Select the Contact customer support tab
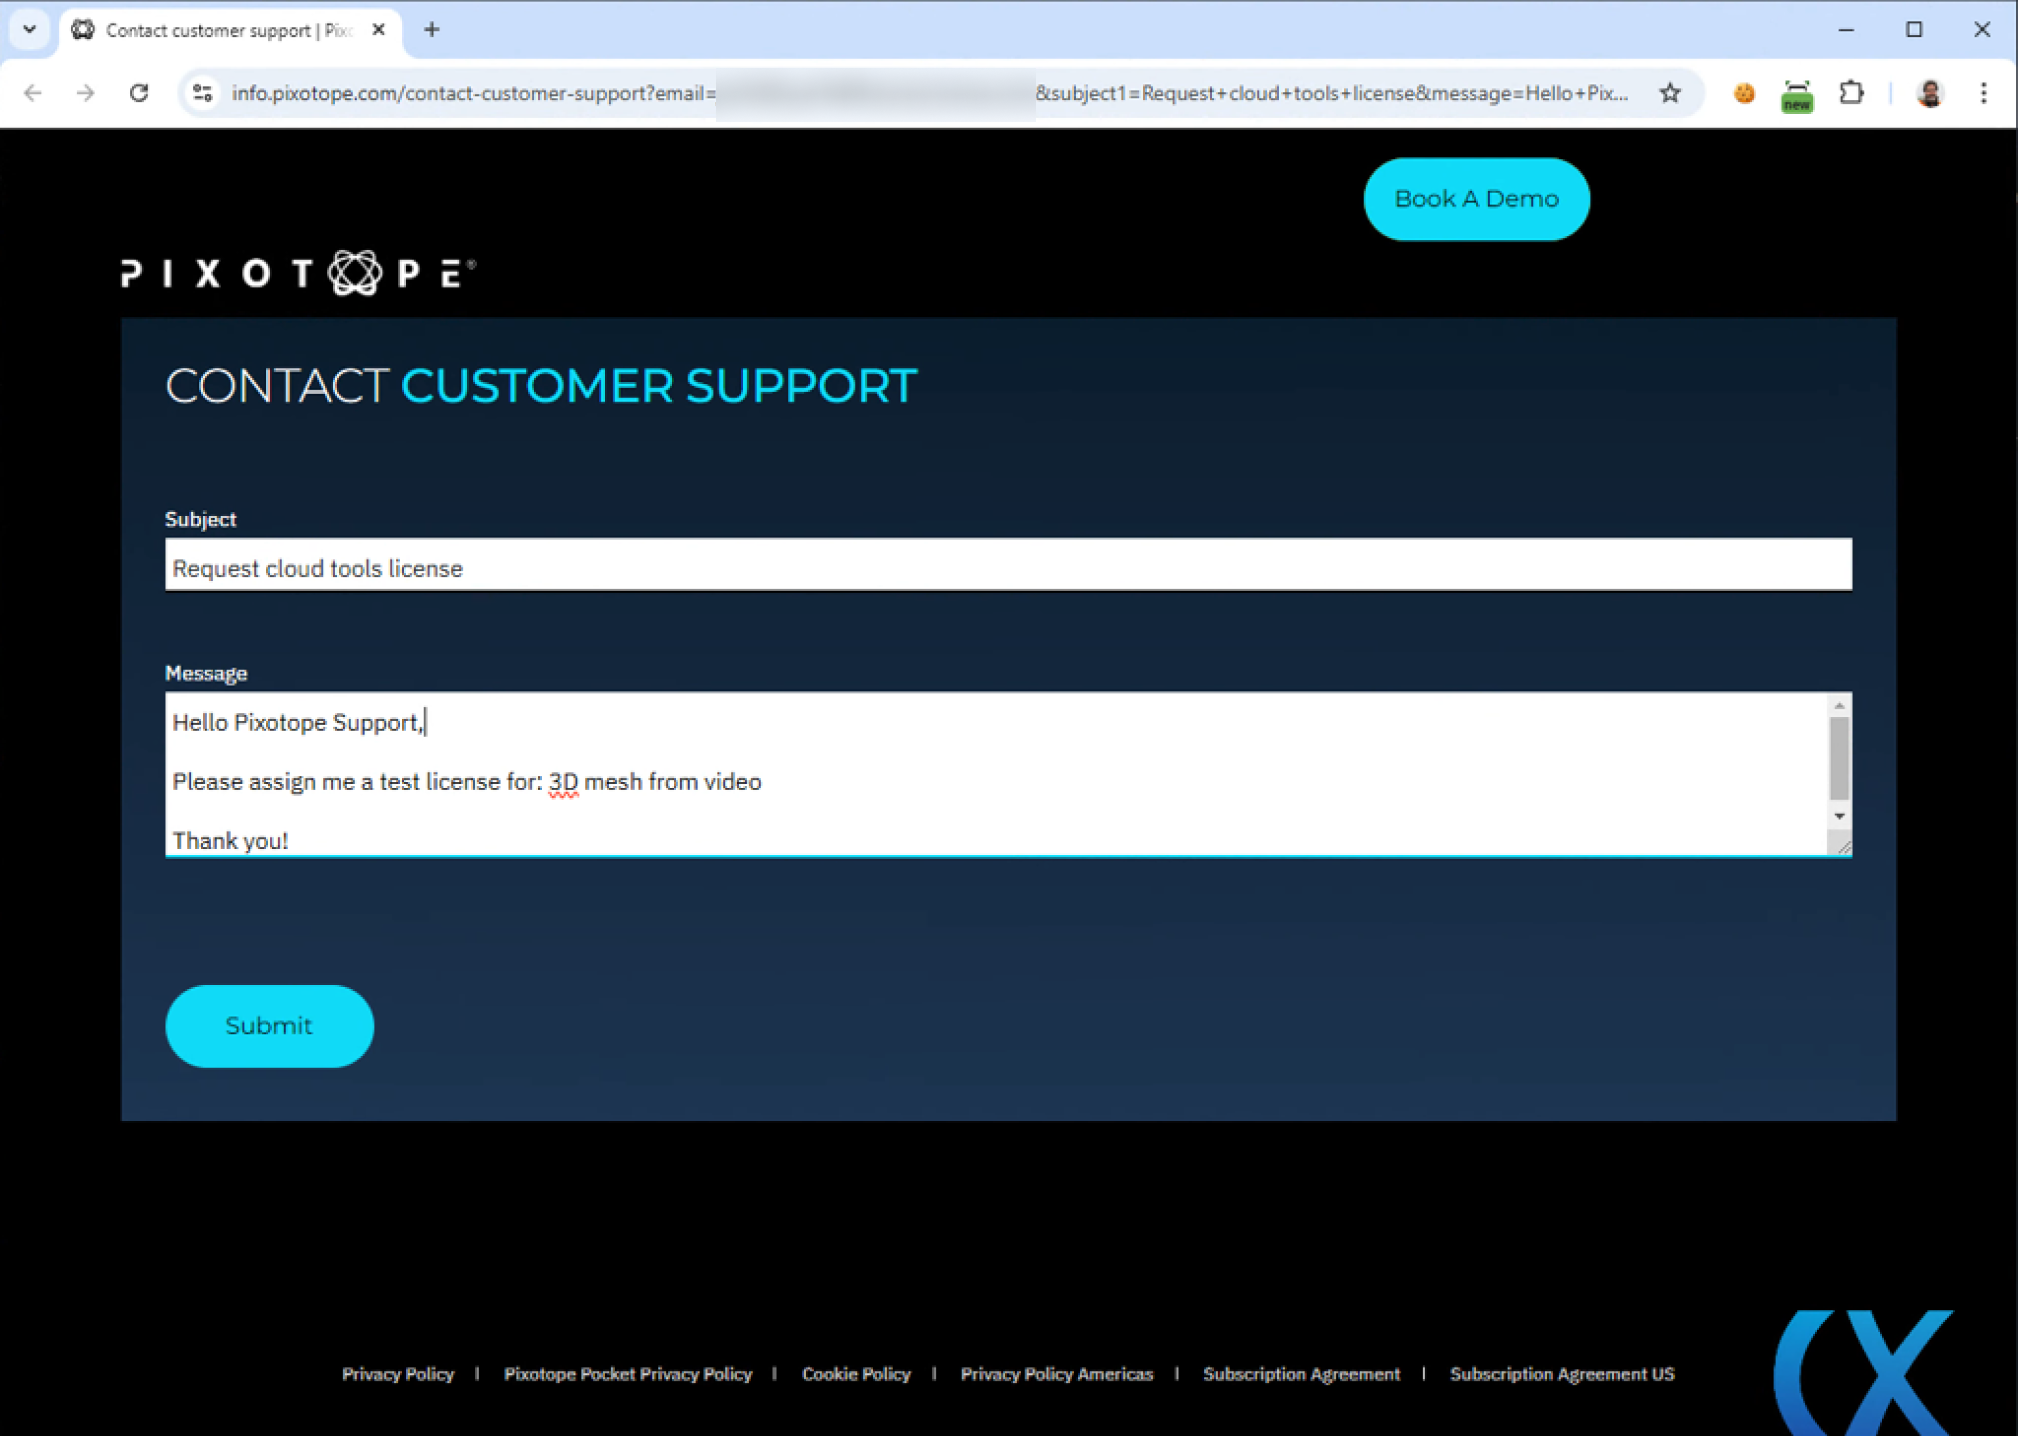 [228, 30]
